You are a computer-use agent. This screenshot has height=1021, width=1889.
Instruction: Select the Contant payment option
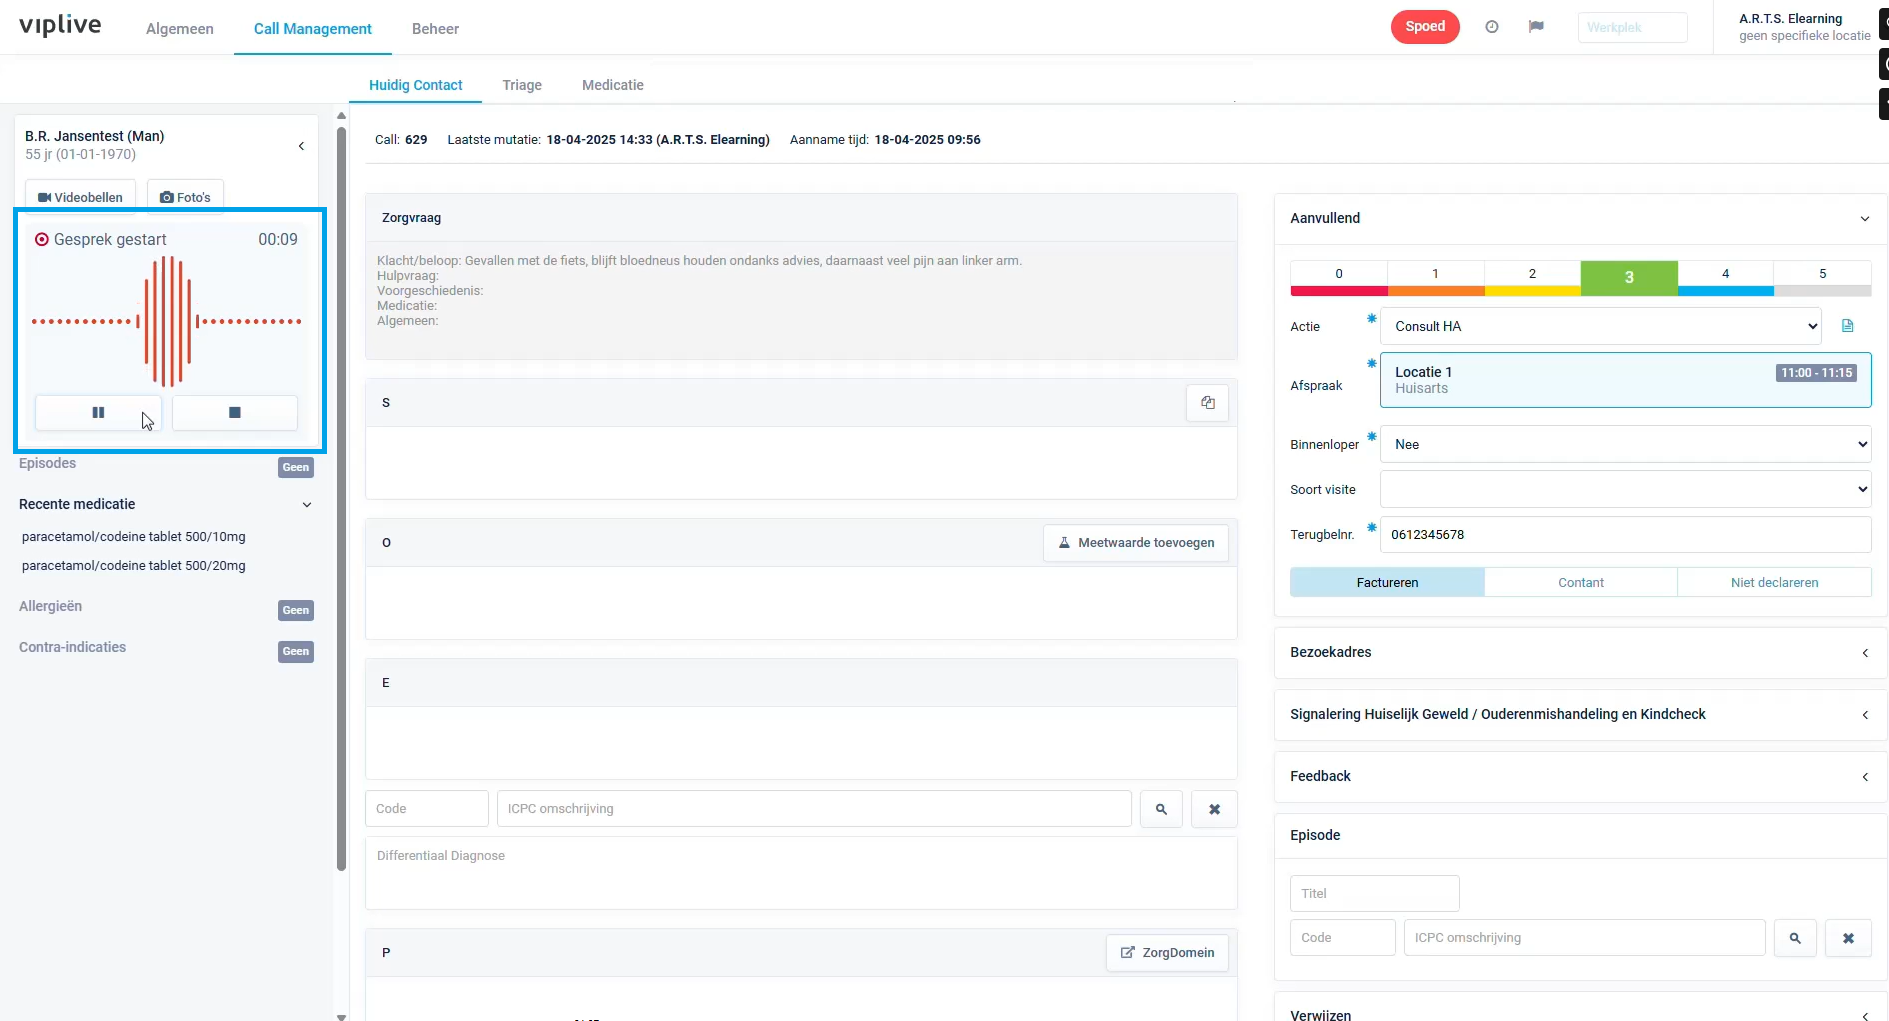pos(1580,582)
